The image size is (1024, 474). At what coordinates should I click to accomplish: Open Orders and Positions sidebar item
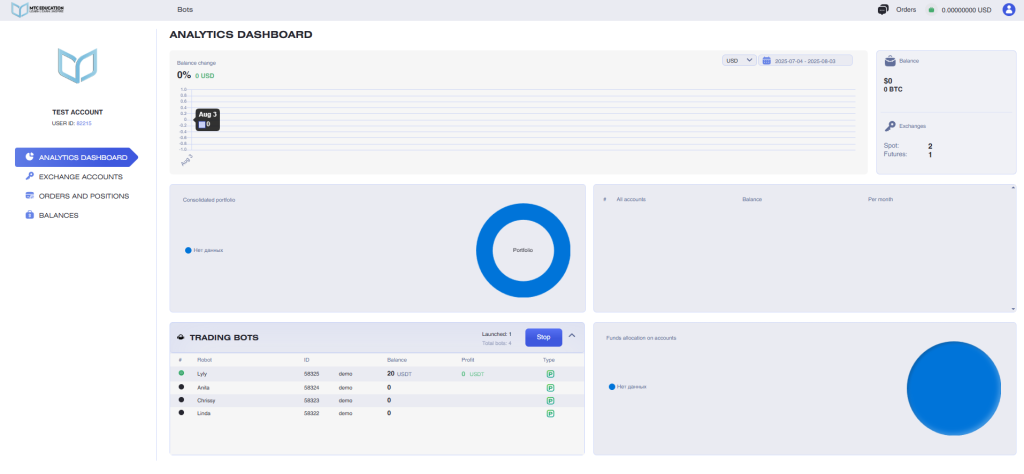coord(83,196)
